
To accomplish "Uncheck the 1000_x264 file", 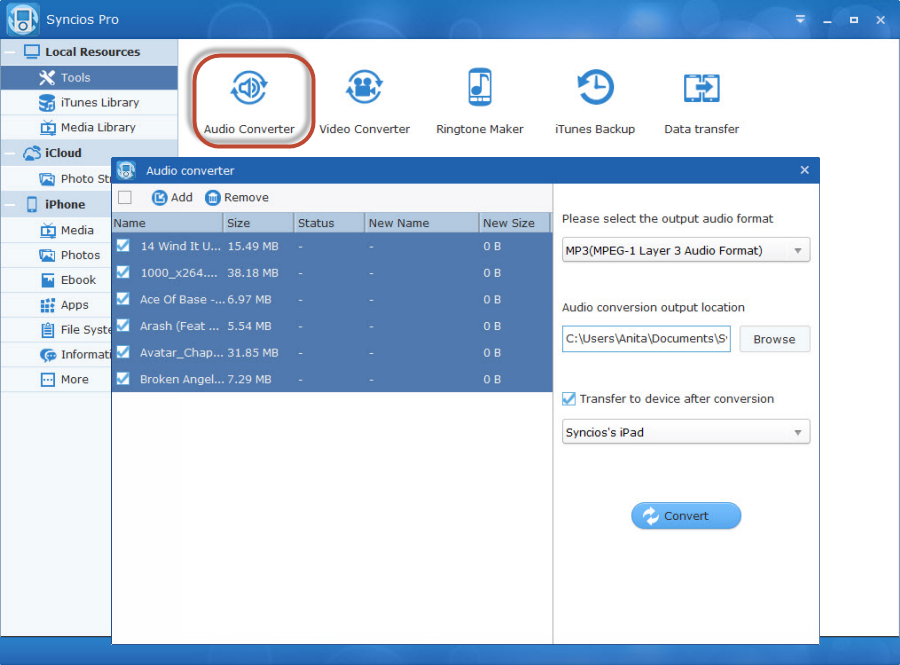I will pyautogui.click(x=123, y=272).
